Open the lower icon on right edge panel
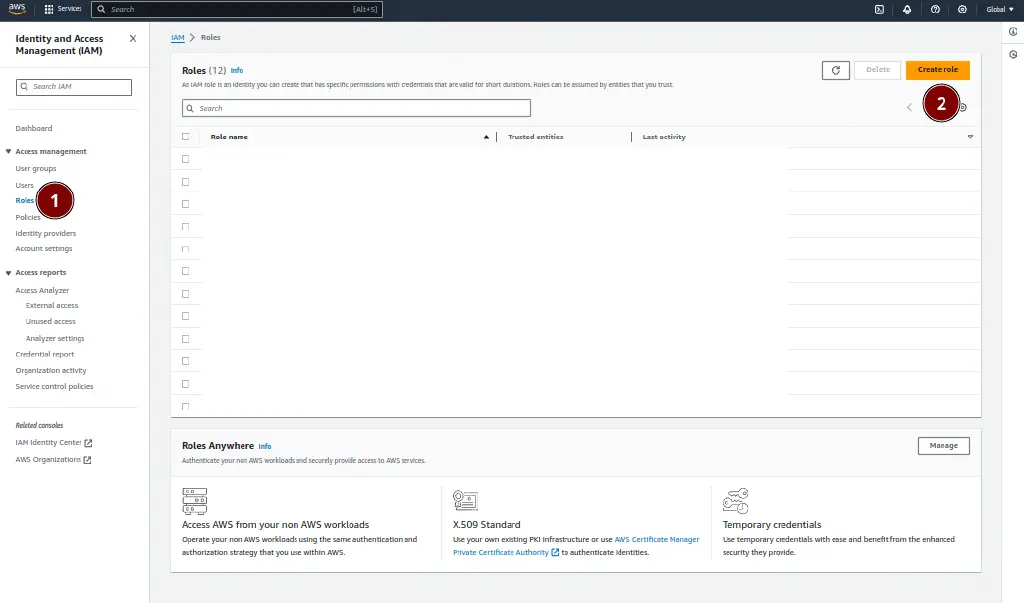 point(1013,54)
